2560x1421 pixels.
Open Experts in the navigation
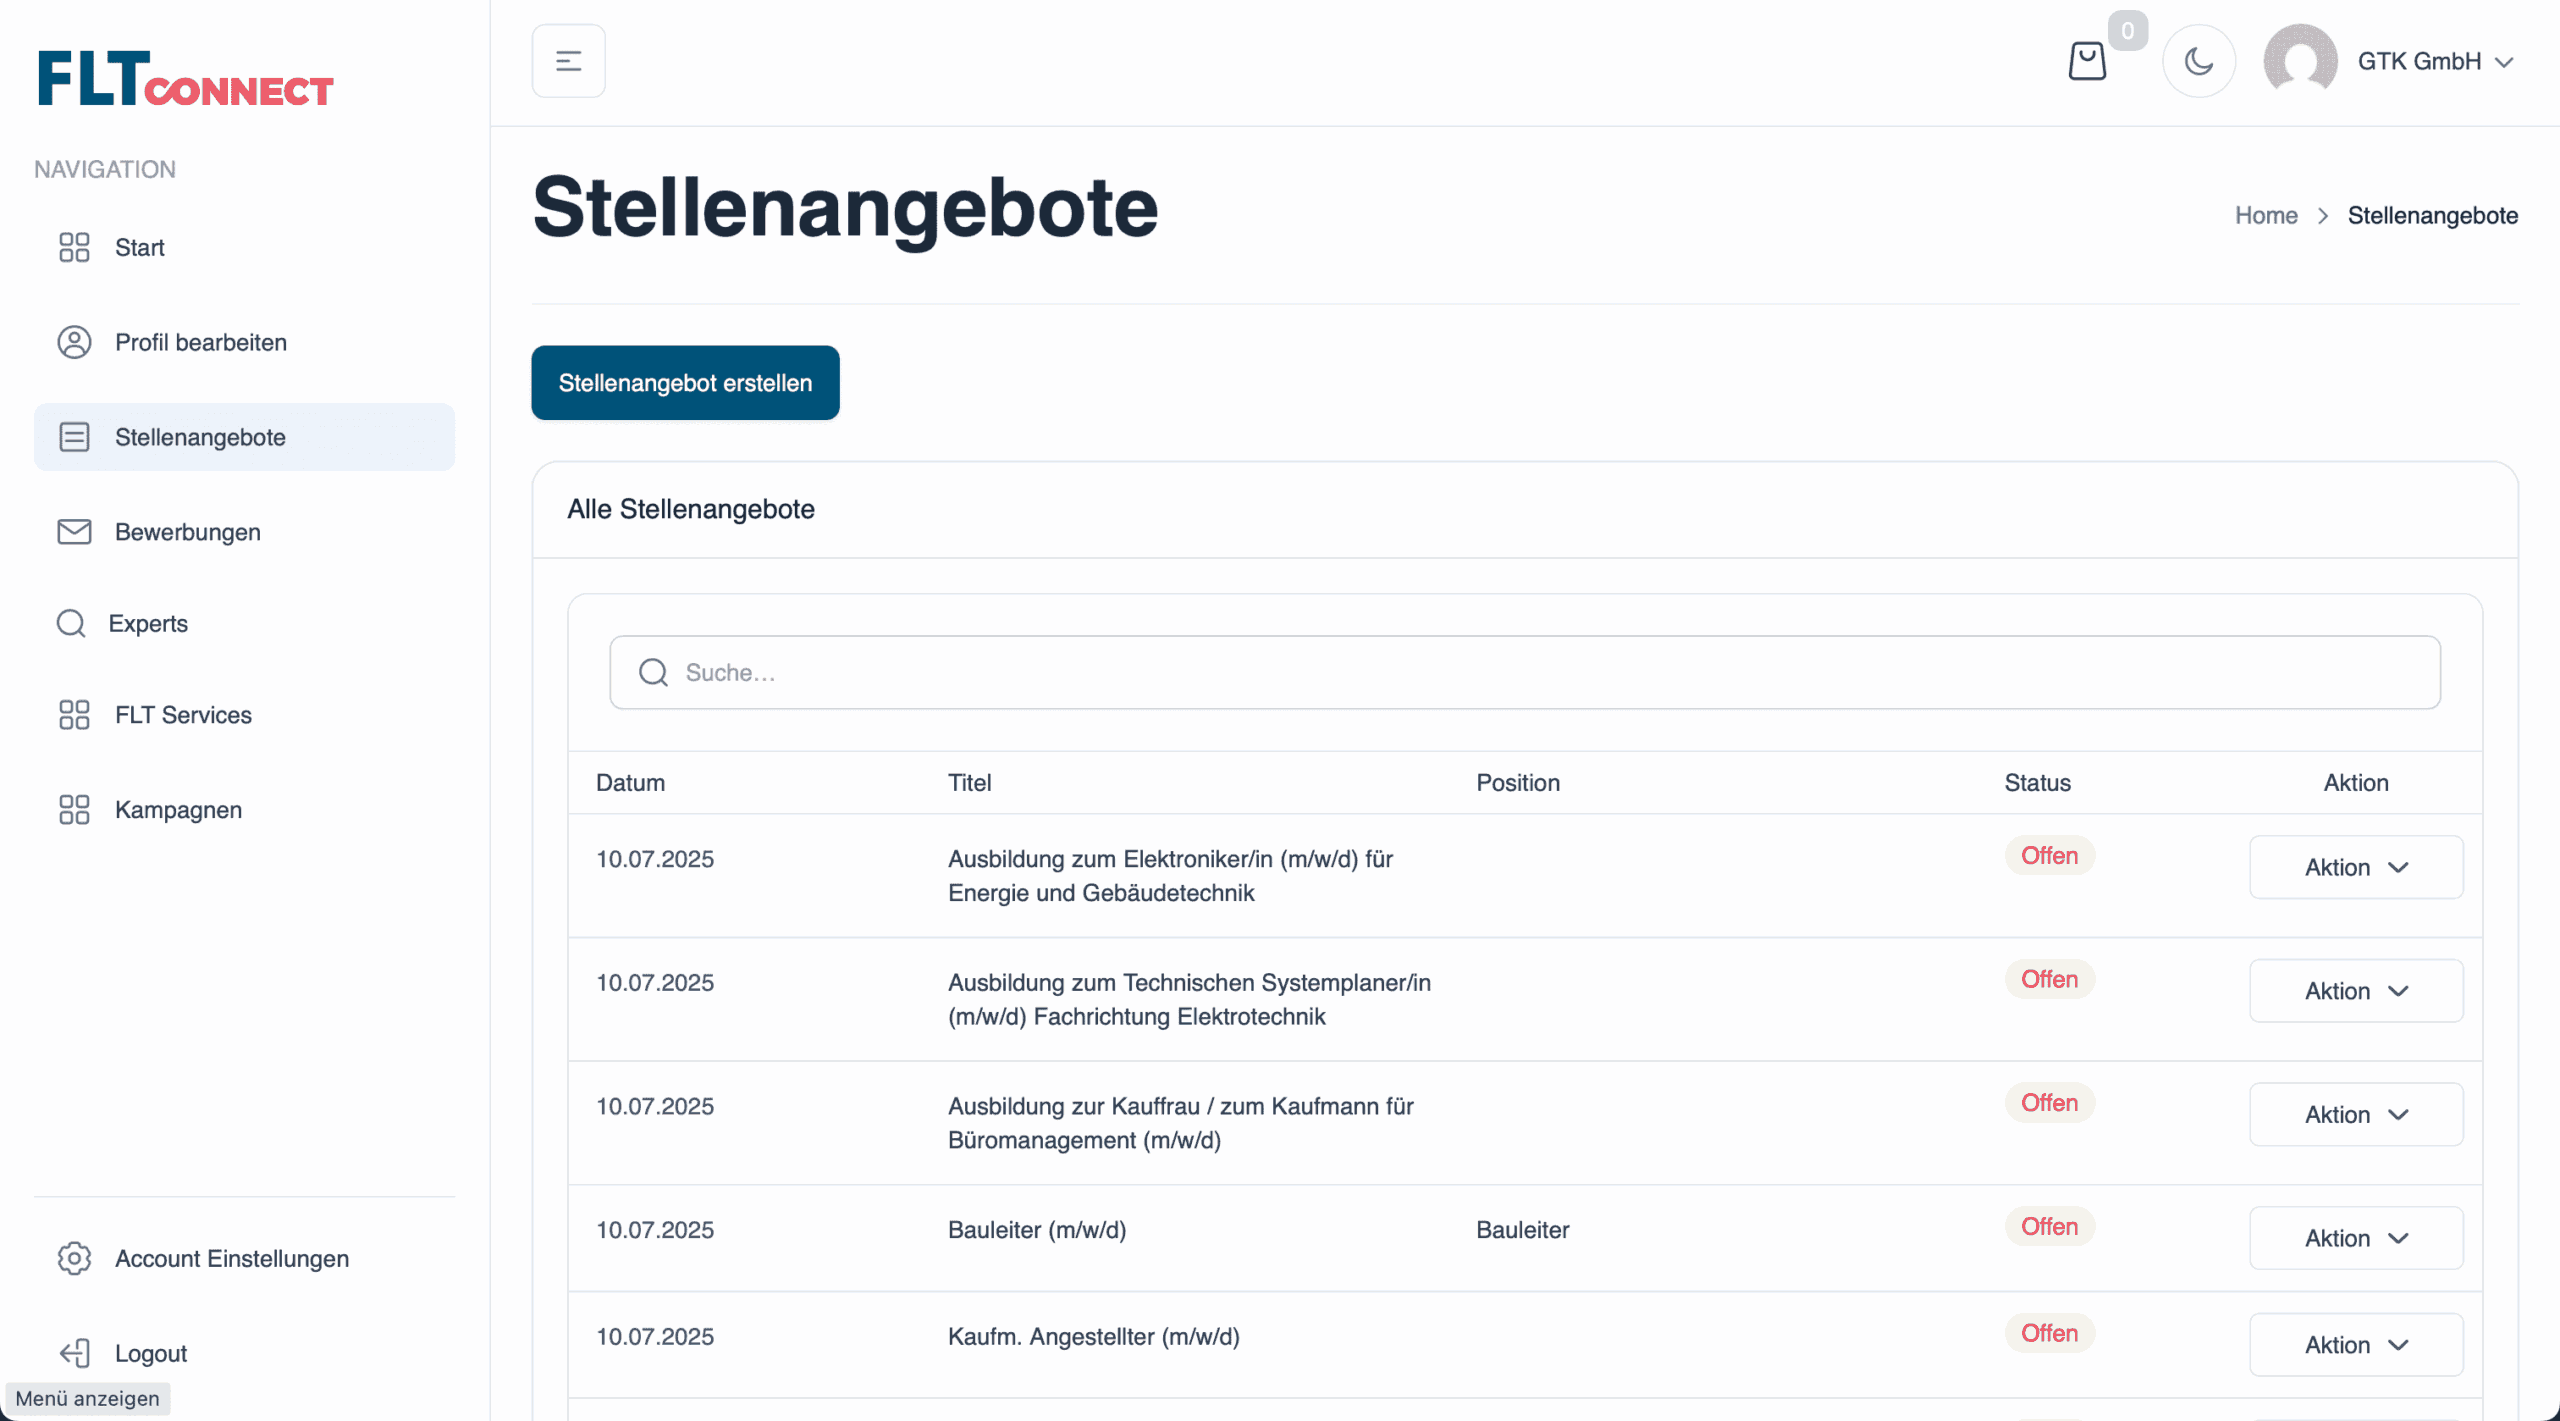click(x=148, y=623)
